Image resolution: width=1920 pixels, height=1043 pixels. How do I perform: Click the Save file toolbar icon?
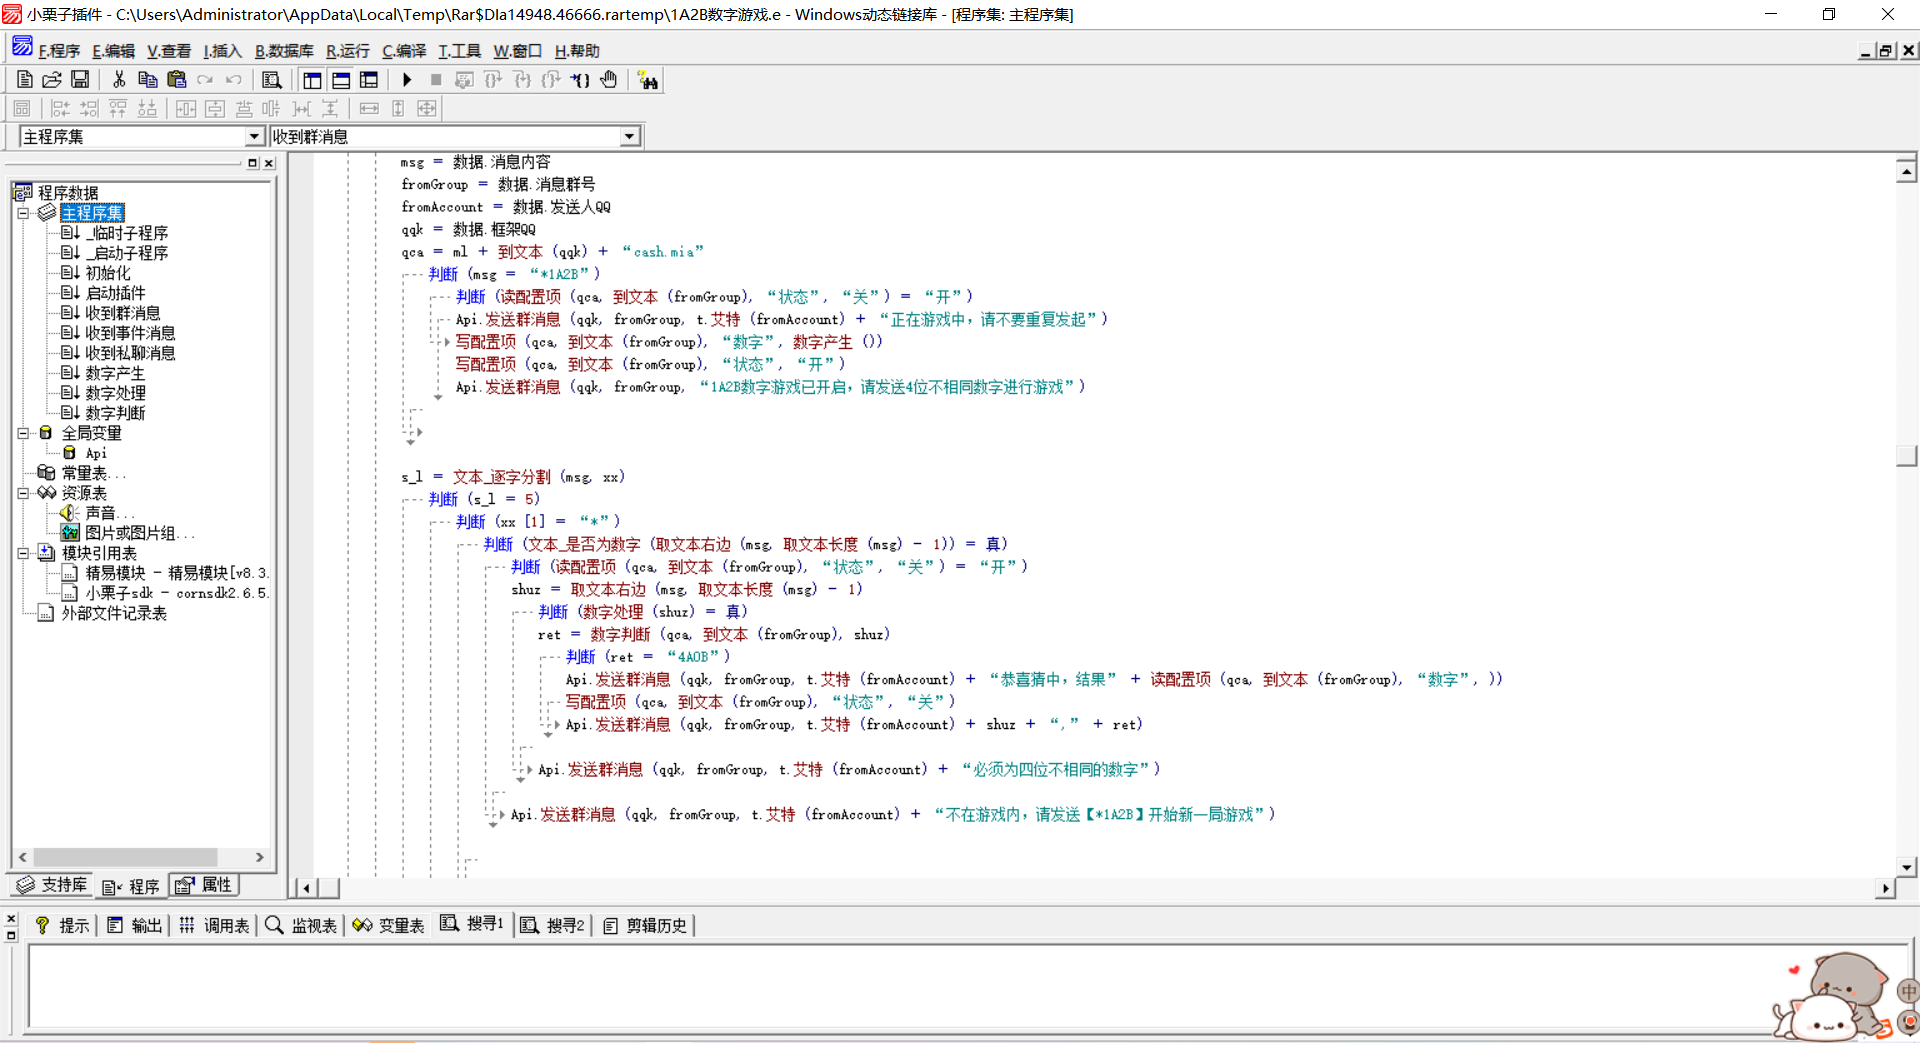tap(80, 80)
